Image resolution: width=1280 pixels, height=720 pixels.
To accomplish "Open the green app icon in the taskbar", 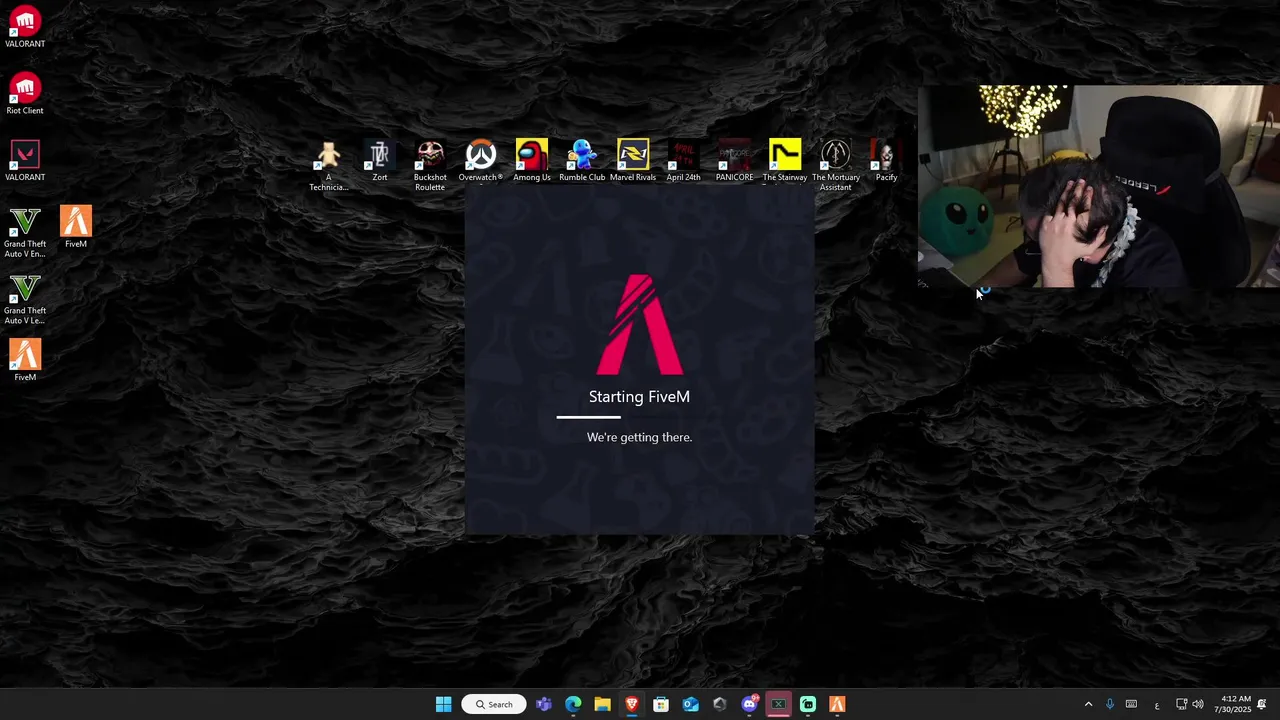I will coord(808,704).
